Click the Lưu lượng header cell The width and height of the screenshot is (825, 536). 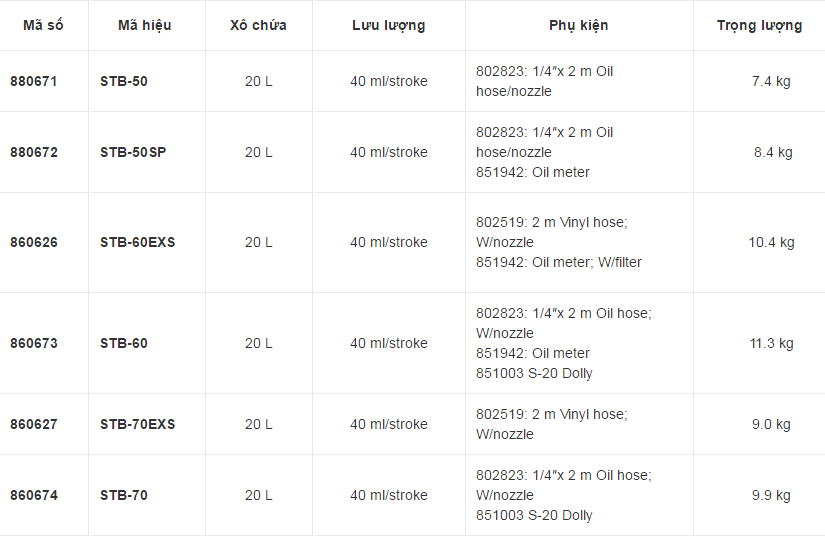point(389,26)
